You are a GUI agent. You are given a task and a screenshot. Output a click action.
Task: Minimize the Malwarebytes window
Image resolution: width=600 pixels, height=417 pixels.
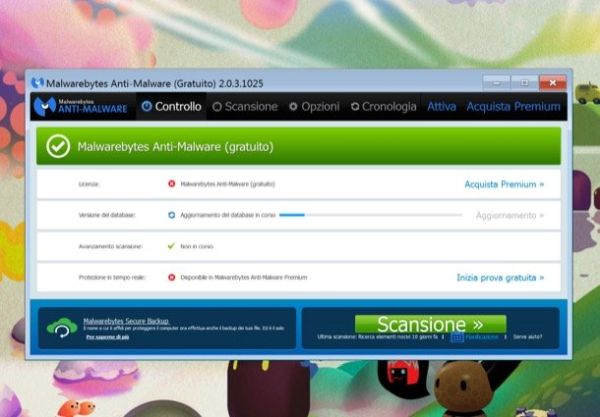click(x=496, y=83)
